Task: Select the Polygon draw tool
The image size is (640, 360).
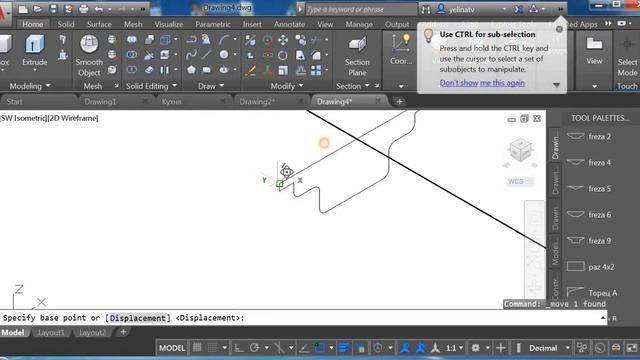Action: click(191, 70)
